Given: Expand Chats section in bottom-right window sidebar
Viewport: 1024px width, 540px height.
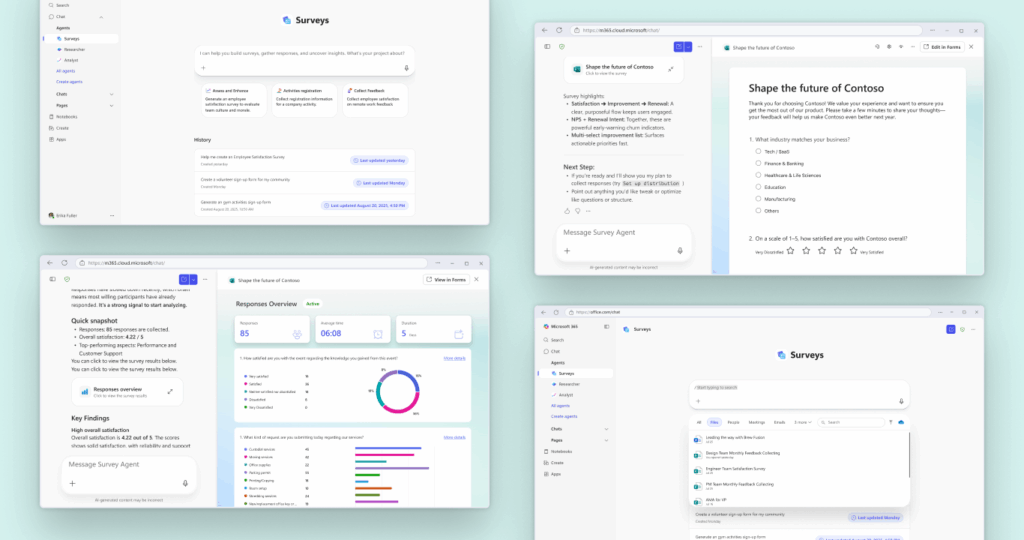Looking at the screenshot, I should (x=607, y=429).
